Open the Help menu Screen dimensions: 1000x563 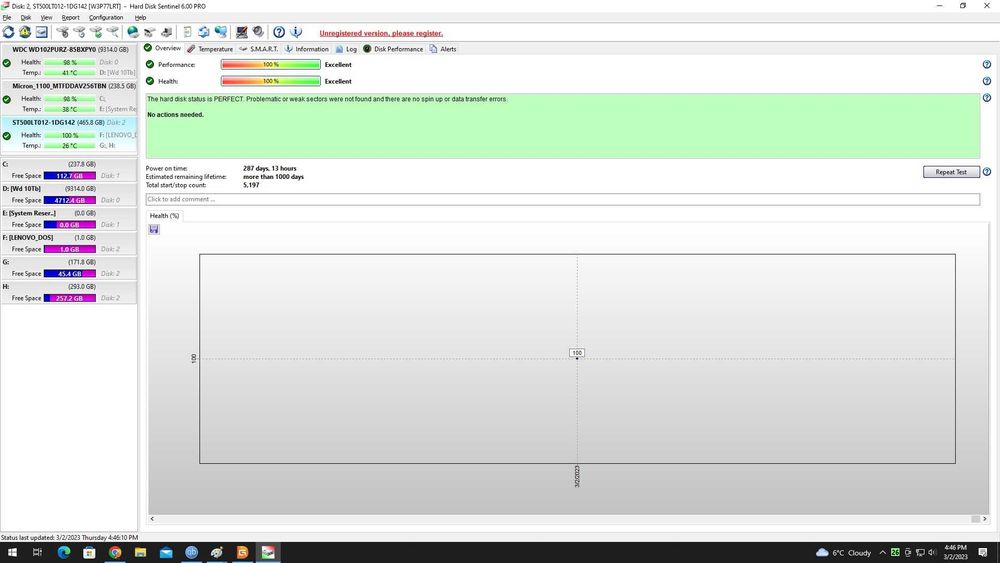[x=140, y=17]
